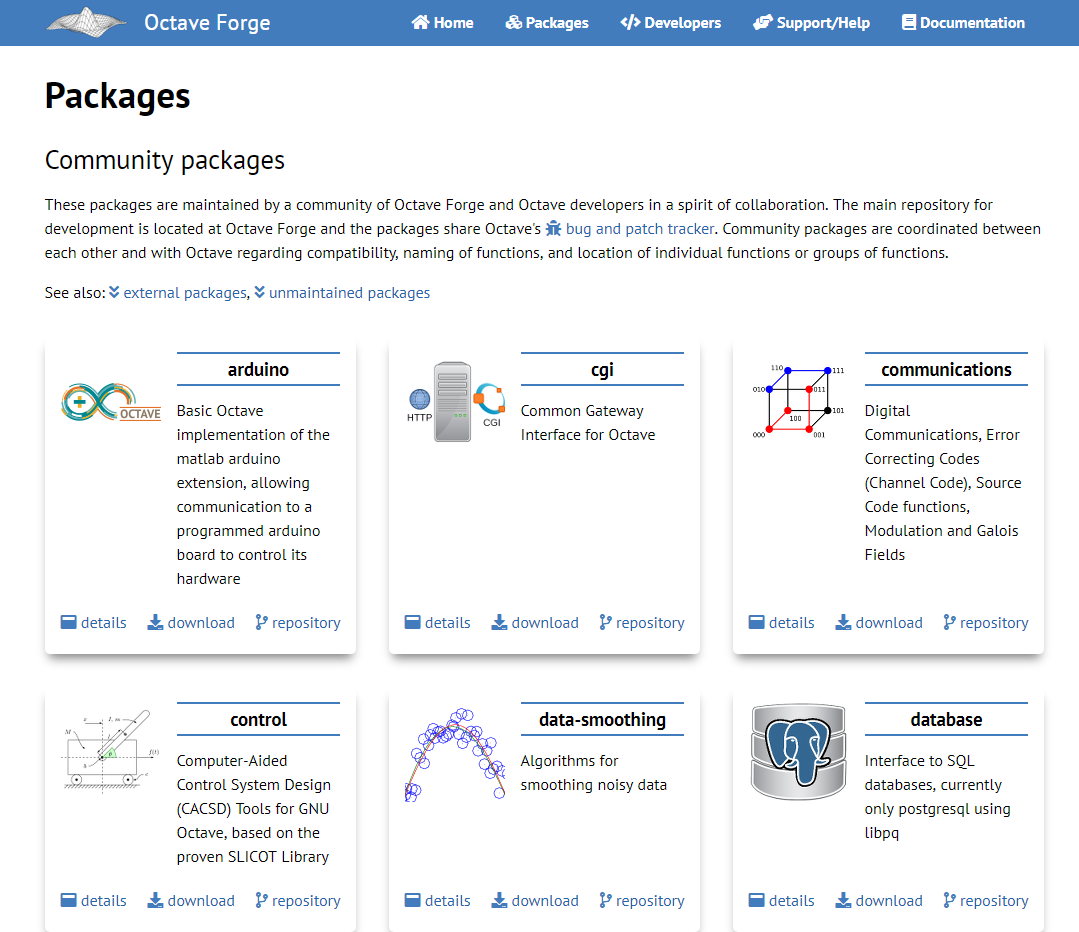1079x932 pixels.
Task: View details of the cgi package
Action: (x=438, y=622)
